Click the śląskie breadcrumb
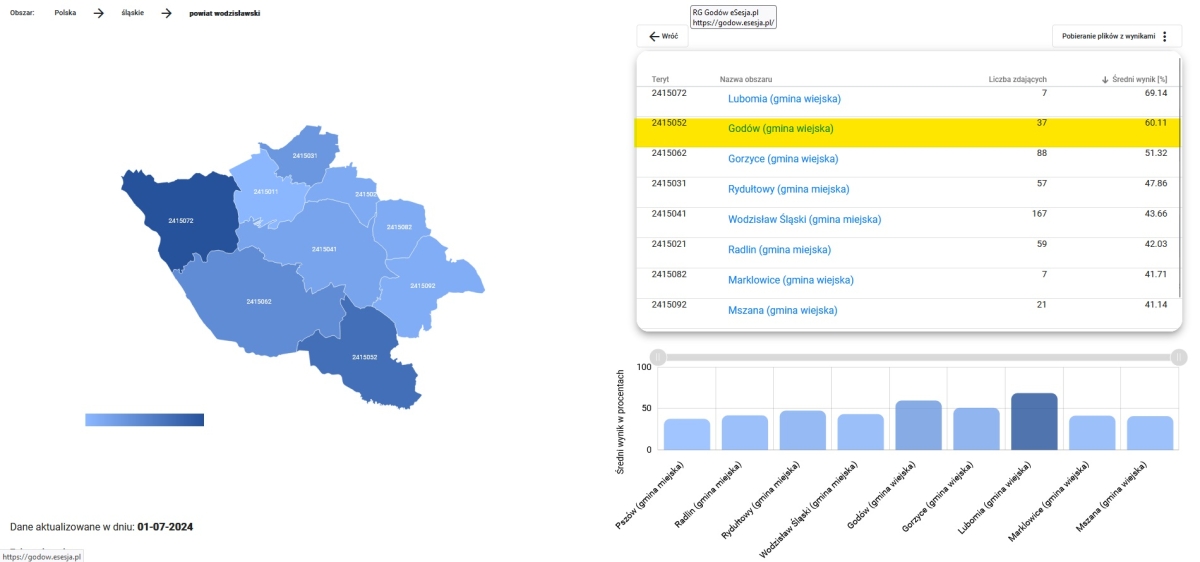 [x=131, y=13]
